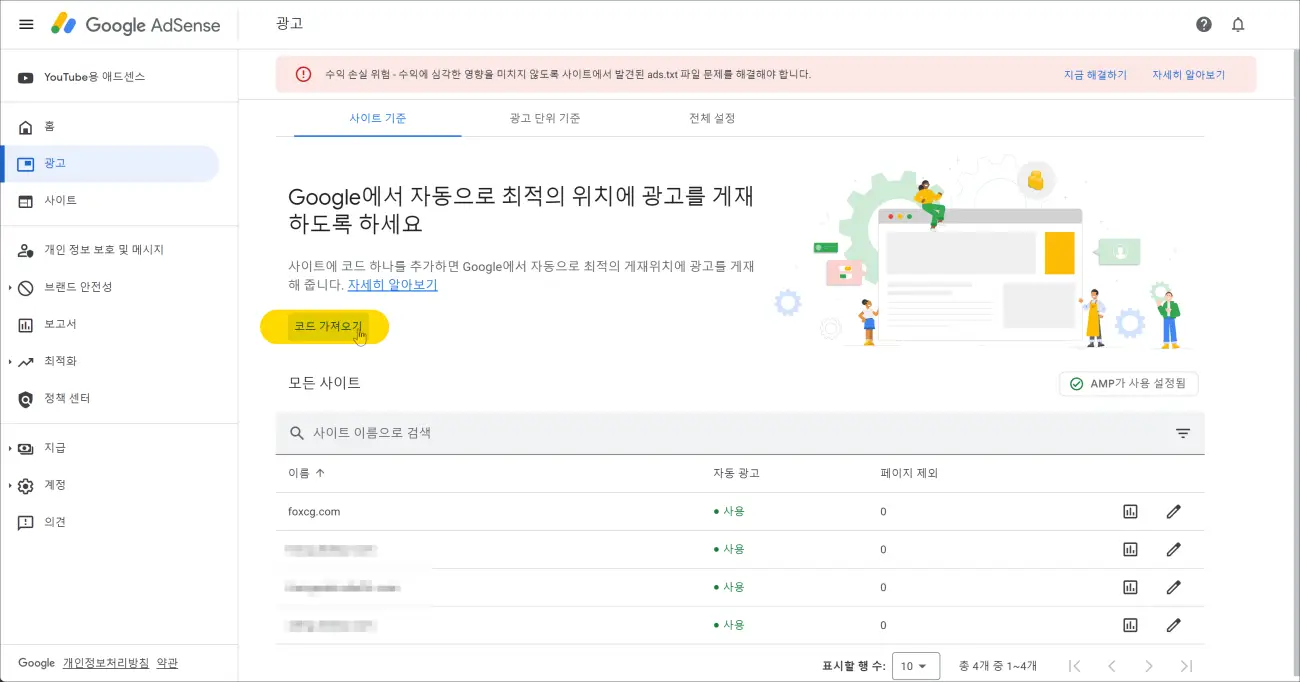This screenshot has width=1300, height=682.
Task: Click 약관 footer link
Action: point(167,663)
